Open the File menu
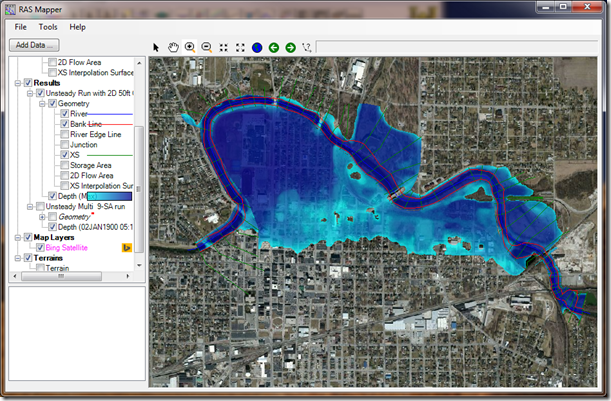Screen dimensions: 611x401 [21, 27]
